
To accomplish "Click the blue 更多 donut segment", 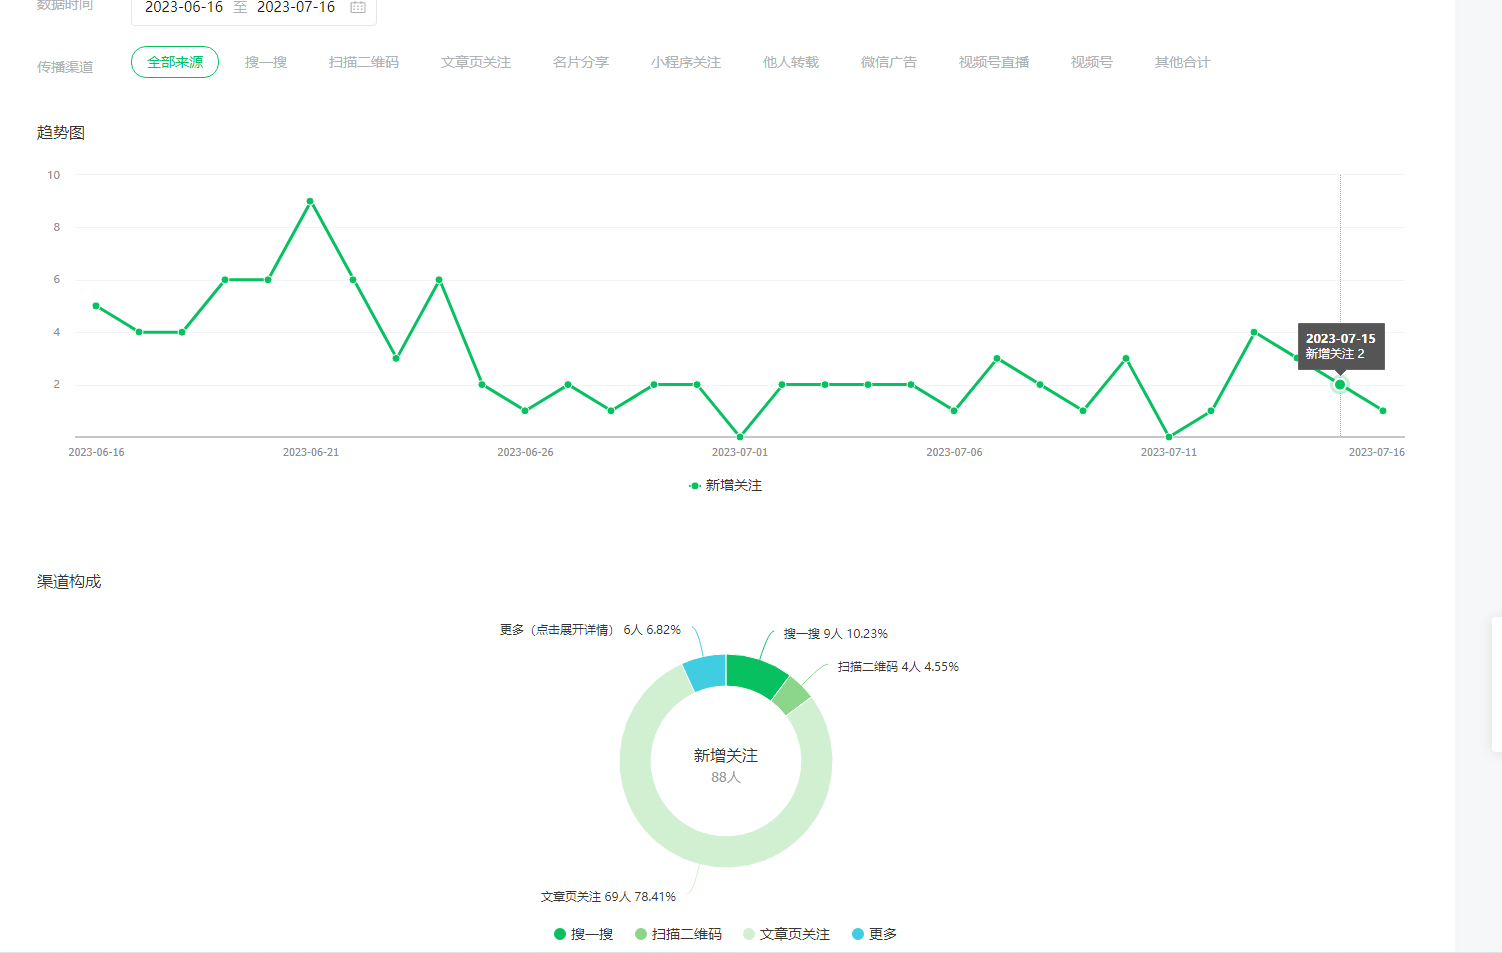I will (706, 673).
